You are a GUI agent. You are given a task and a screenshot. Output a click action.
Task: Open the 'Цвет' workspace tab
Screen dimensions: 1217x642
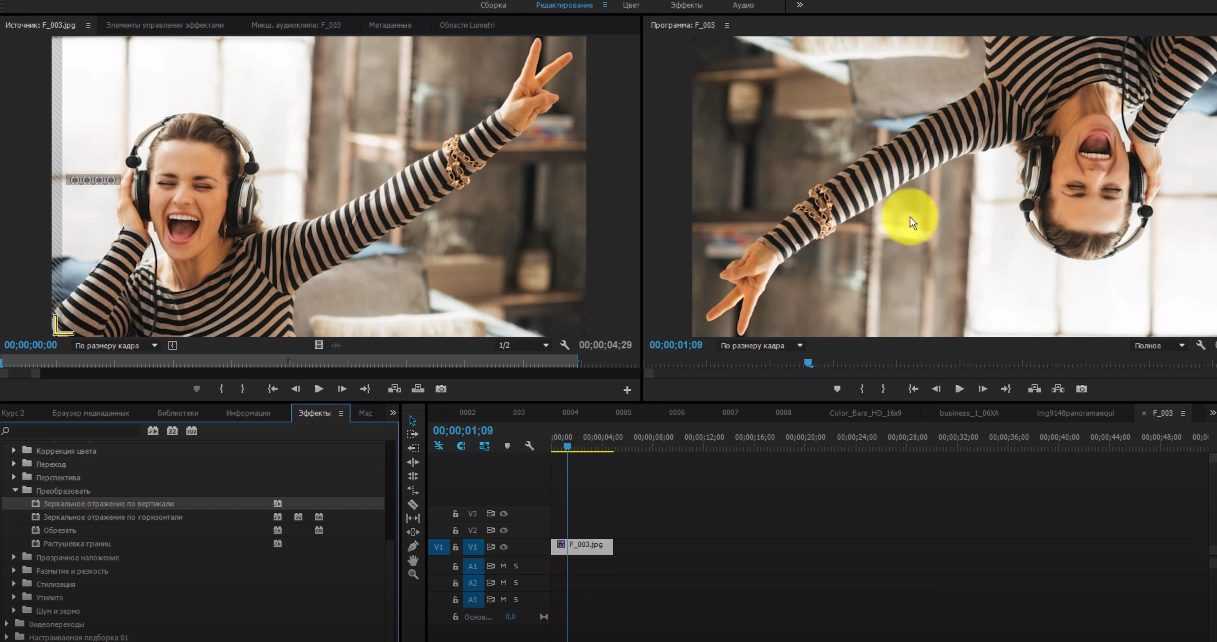coord(631,5)
